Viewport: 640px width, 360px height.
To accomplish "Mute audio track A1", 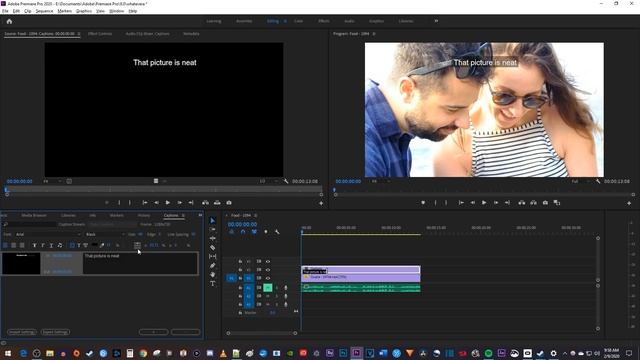I will coord(268,288).
